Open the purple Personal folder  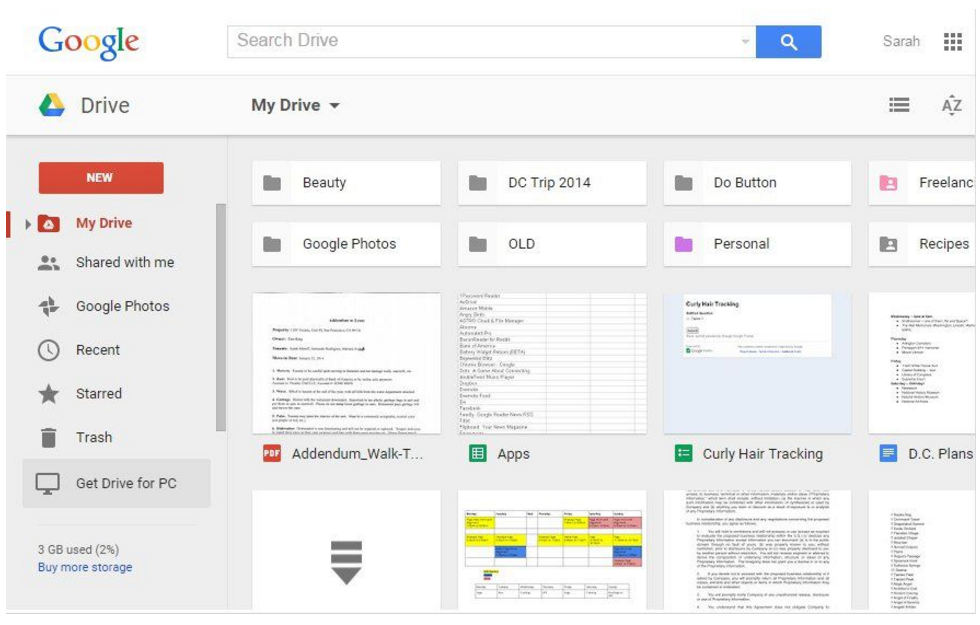click(757, 244)
